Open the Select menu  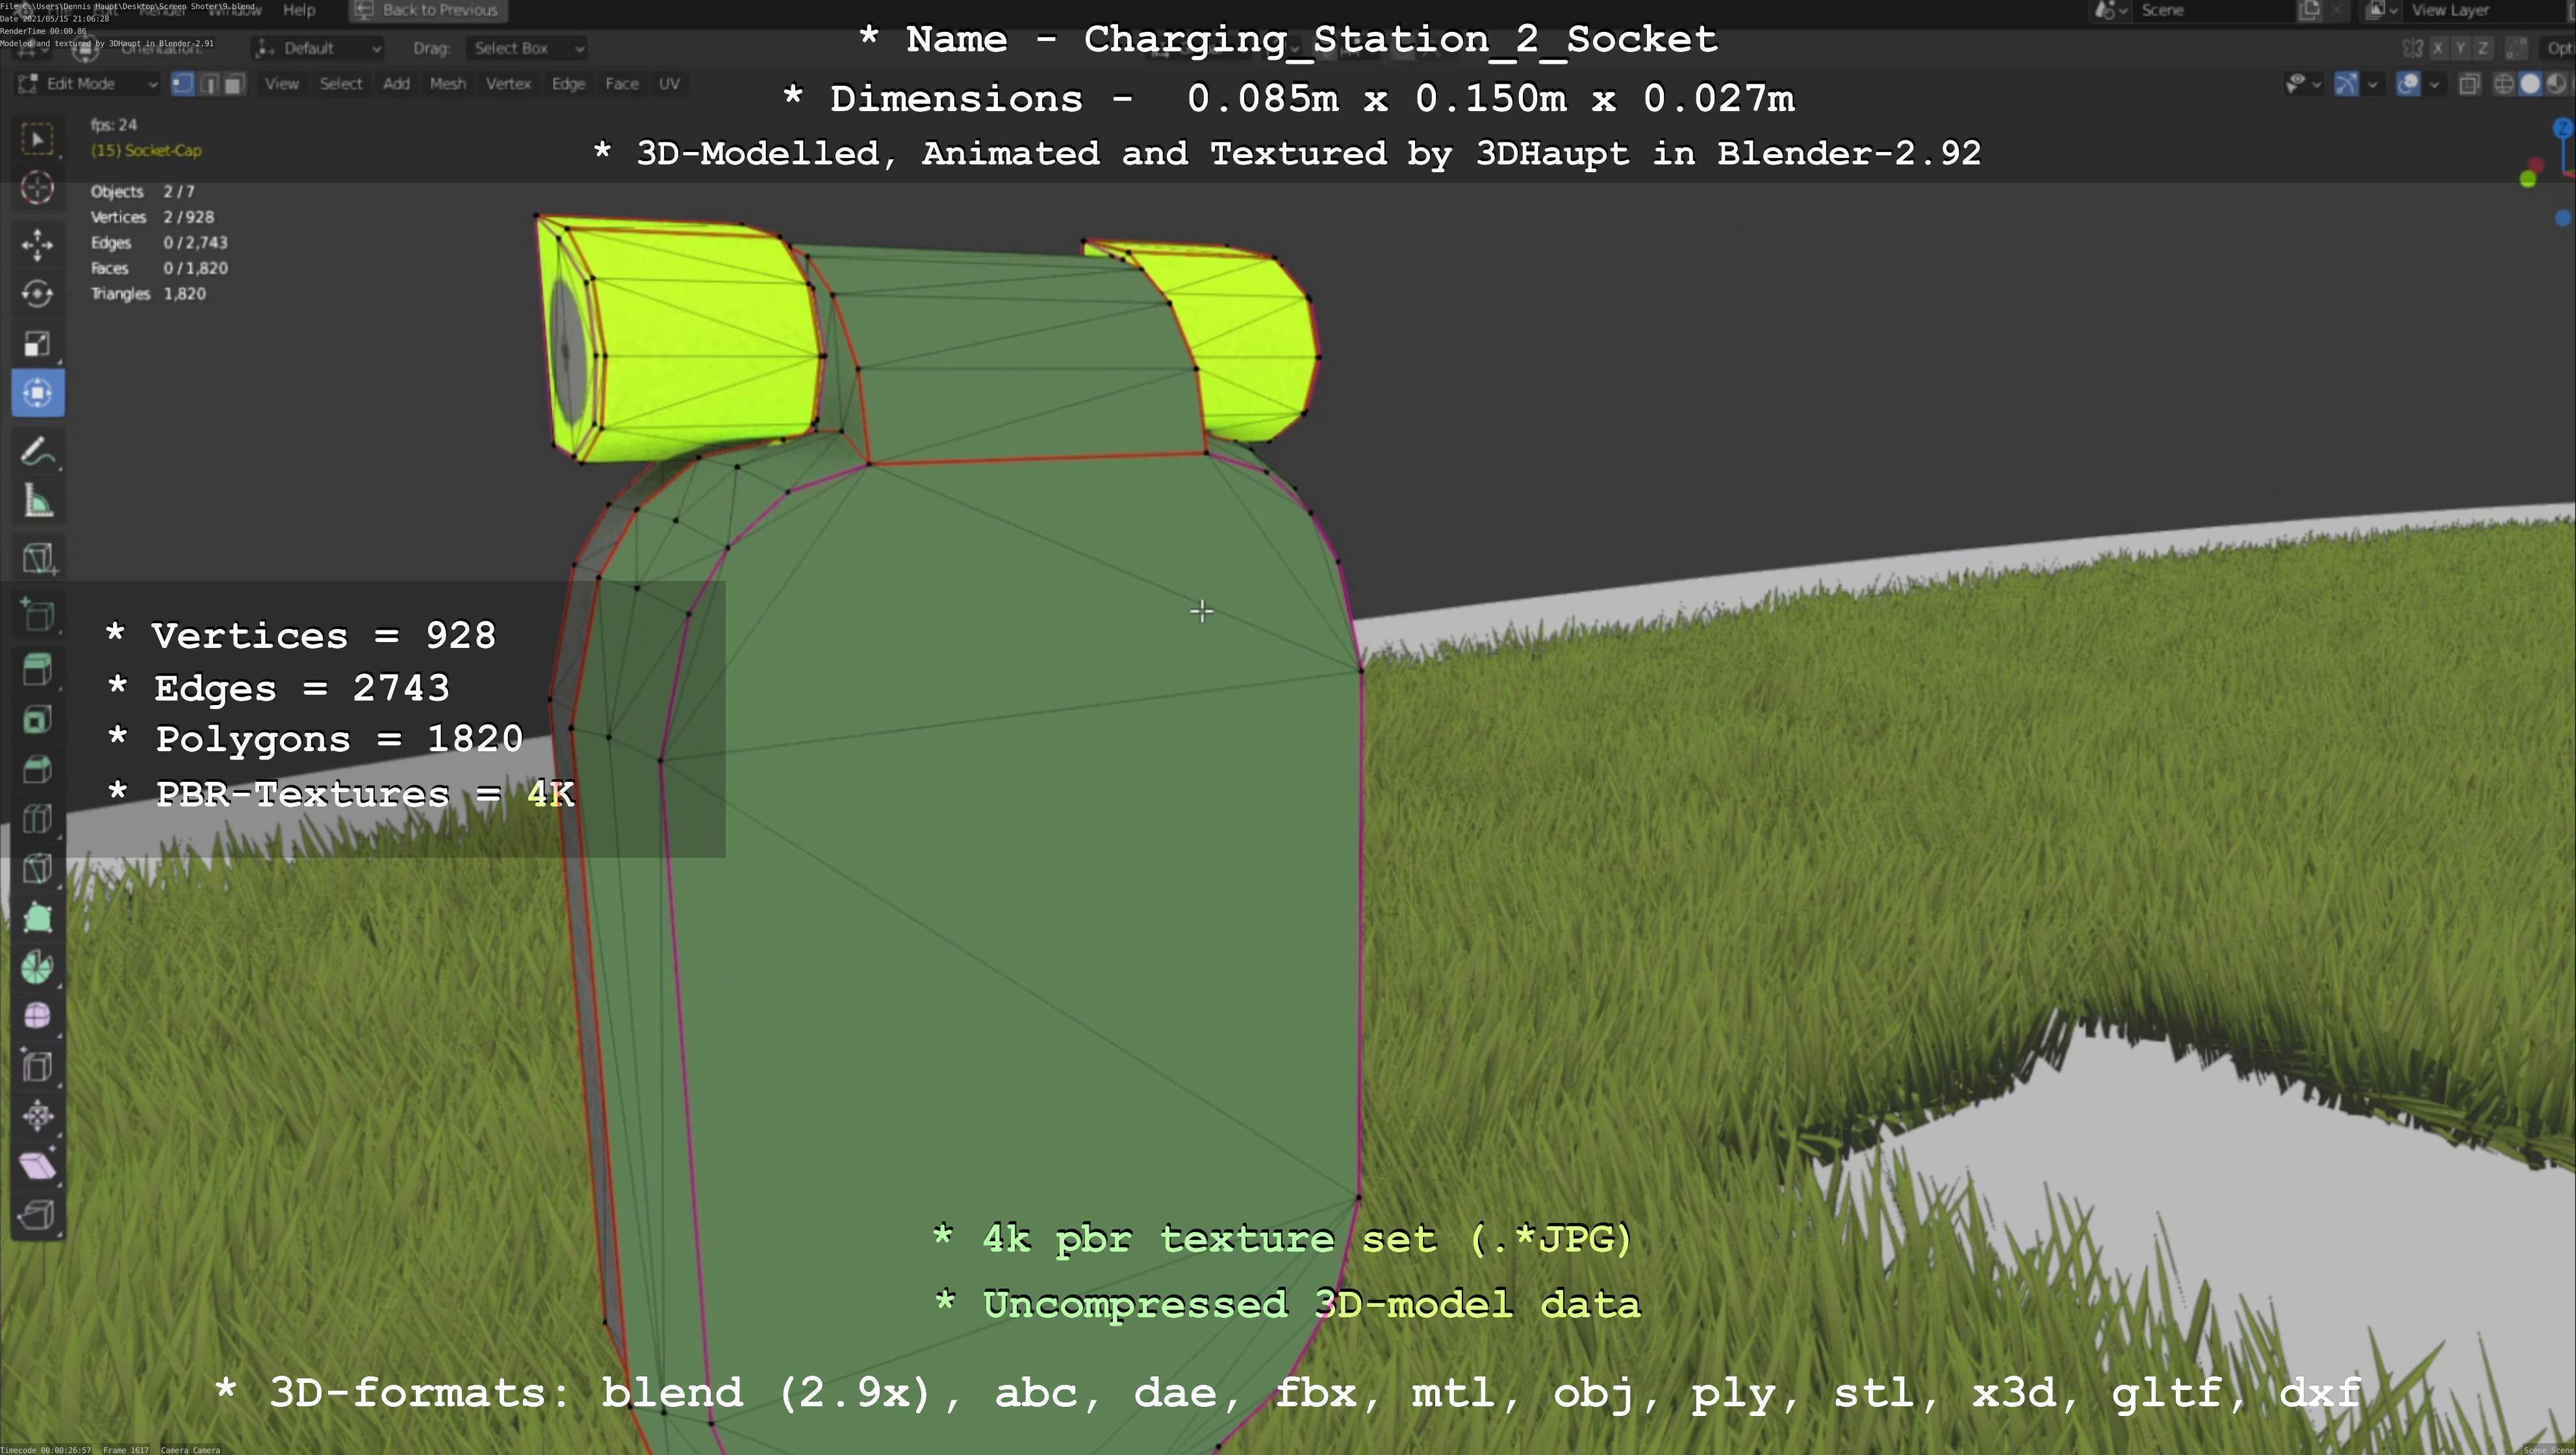pyautogui.click(x=341, y=84)
